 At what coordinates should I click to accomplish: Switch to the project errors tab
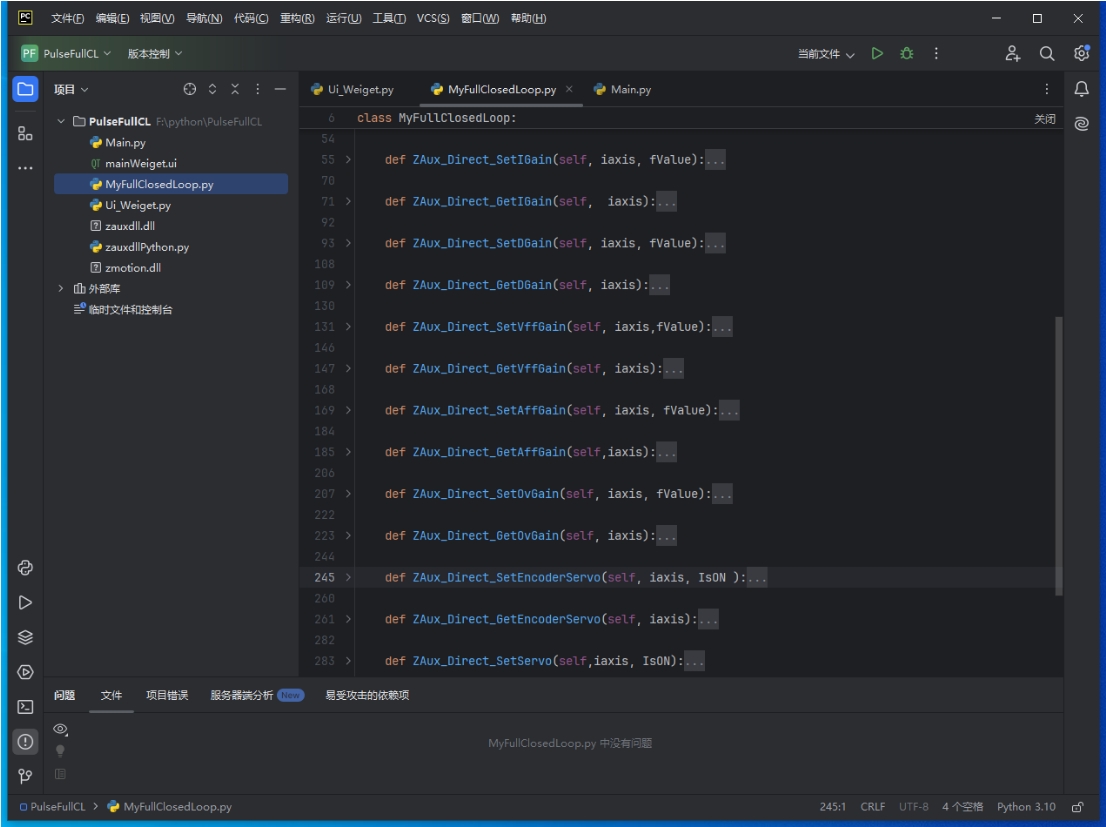(167, 695)
